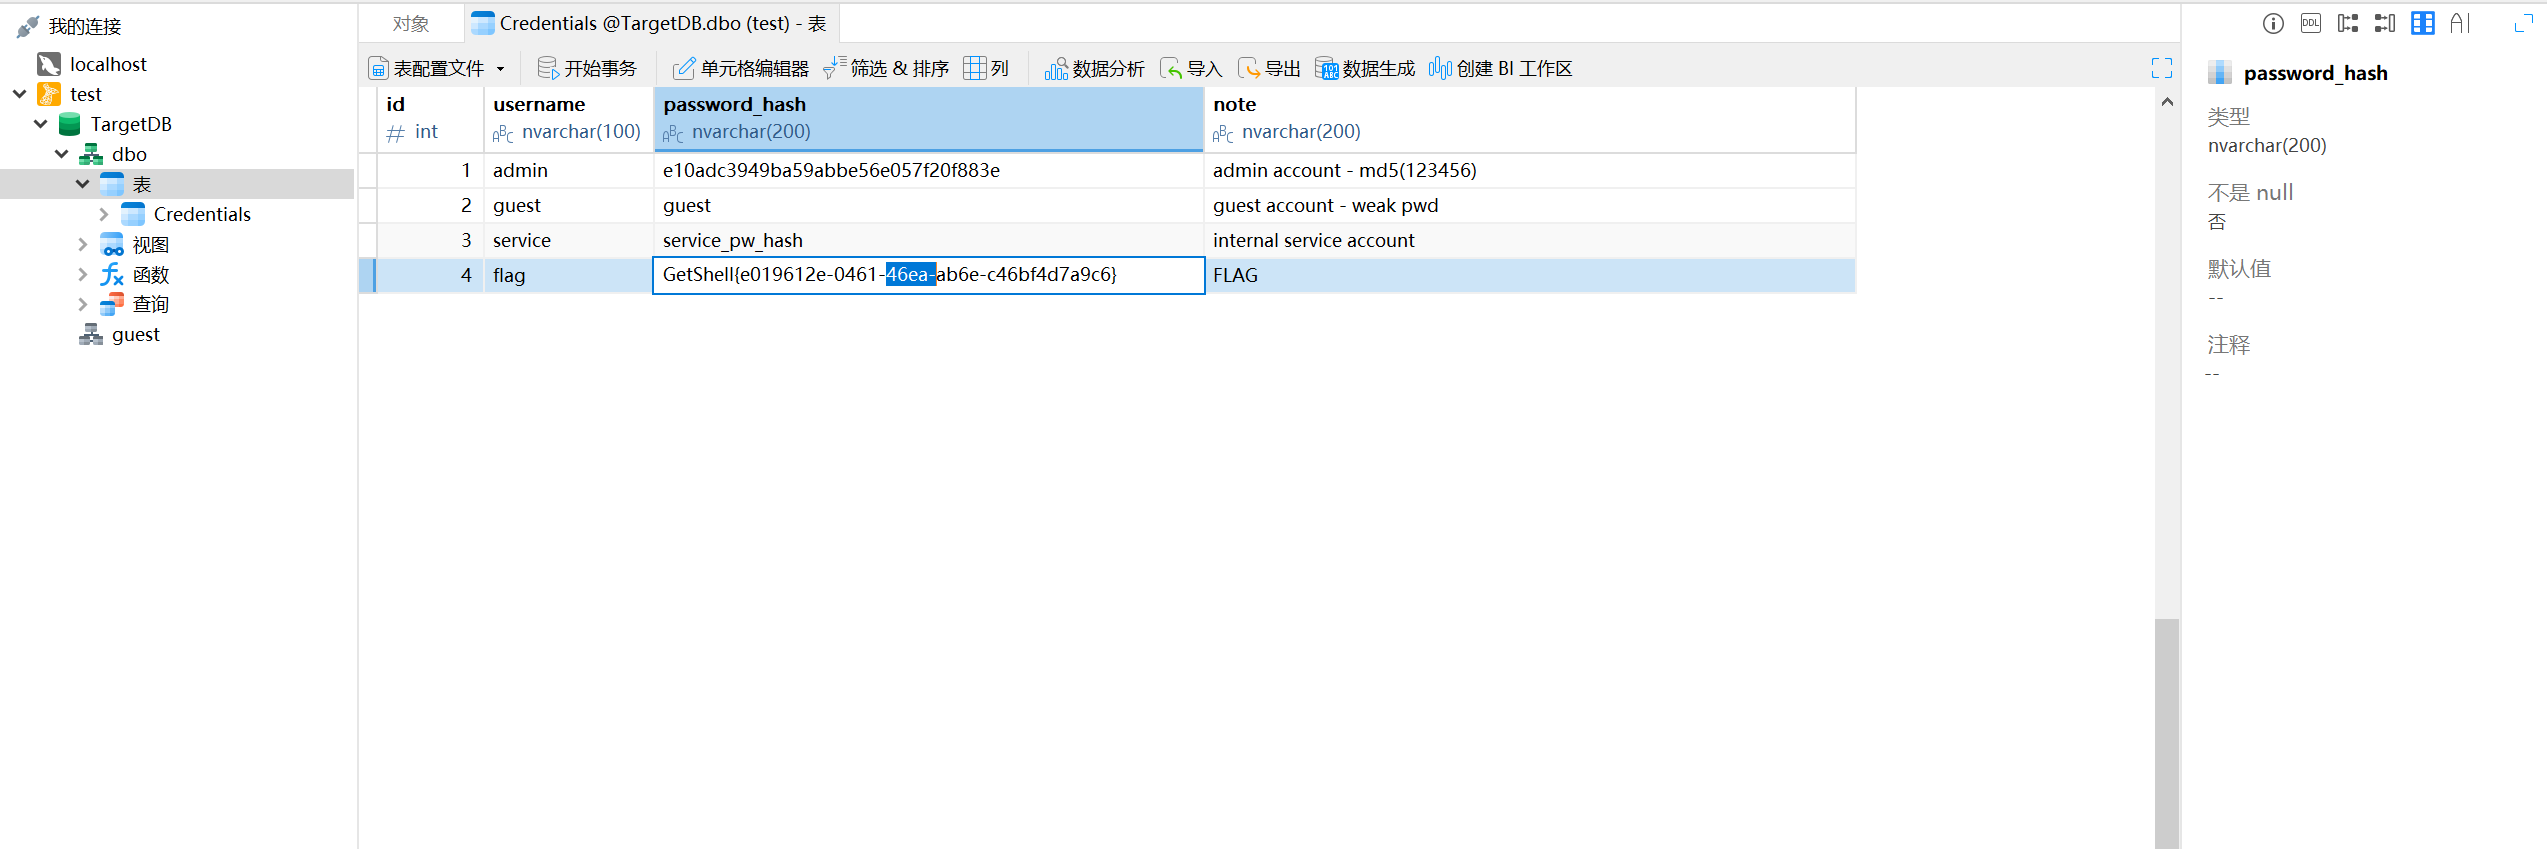The height and width of the screenshot is (849, 2547).
Task: Click the row header of the flag row
Action: (x=368, y=275)
